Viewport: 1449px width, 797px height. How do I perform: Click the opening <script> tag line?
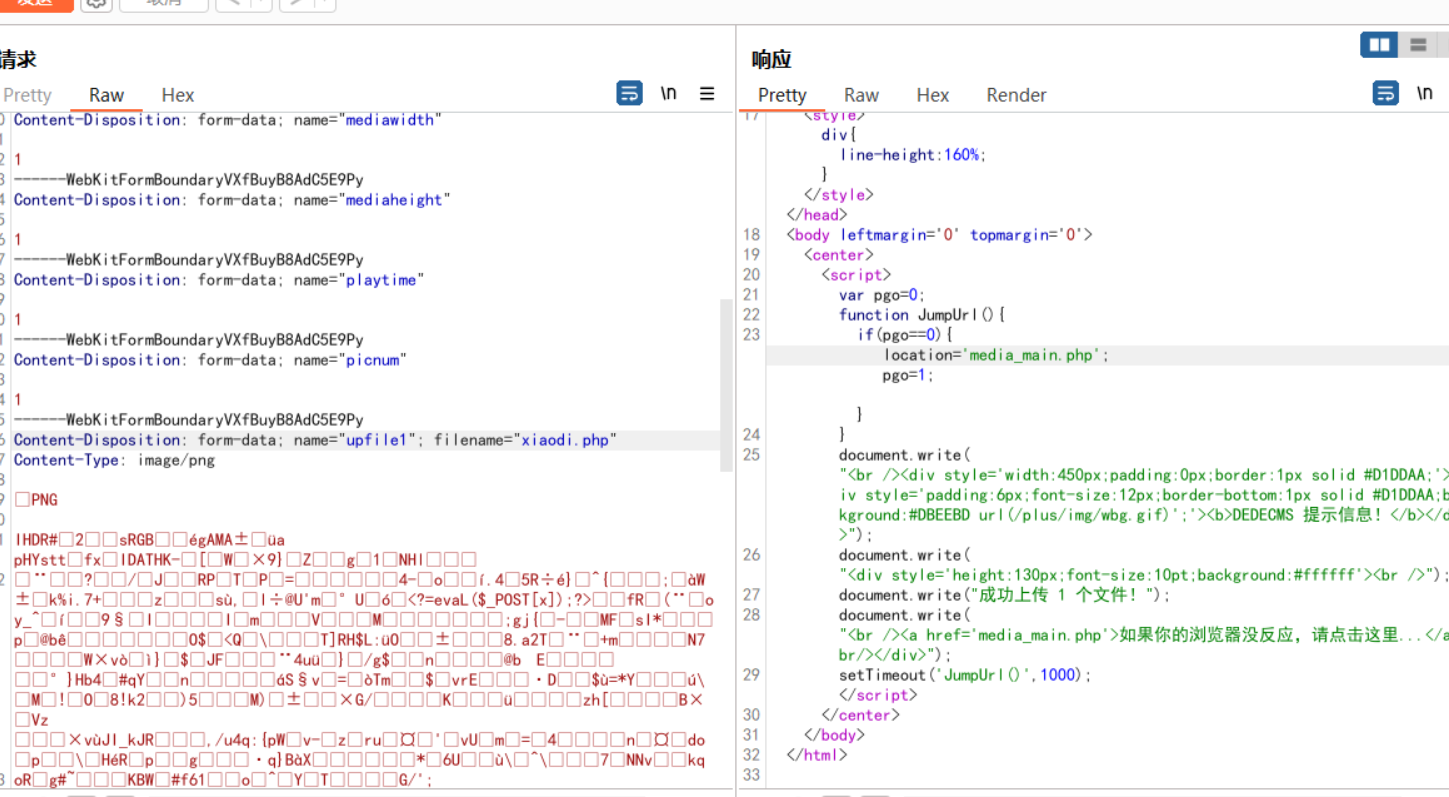[x=856, y=275]
